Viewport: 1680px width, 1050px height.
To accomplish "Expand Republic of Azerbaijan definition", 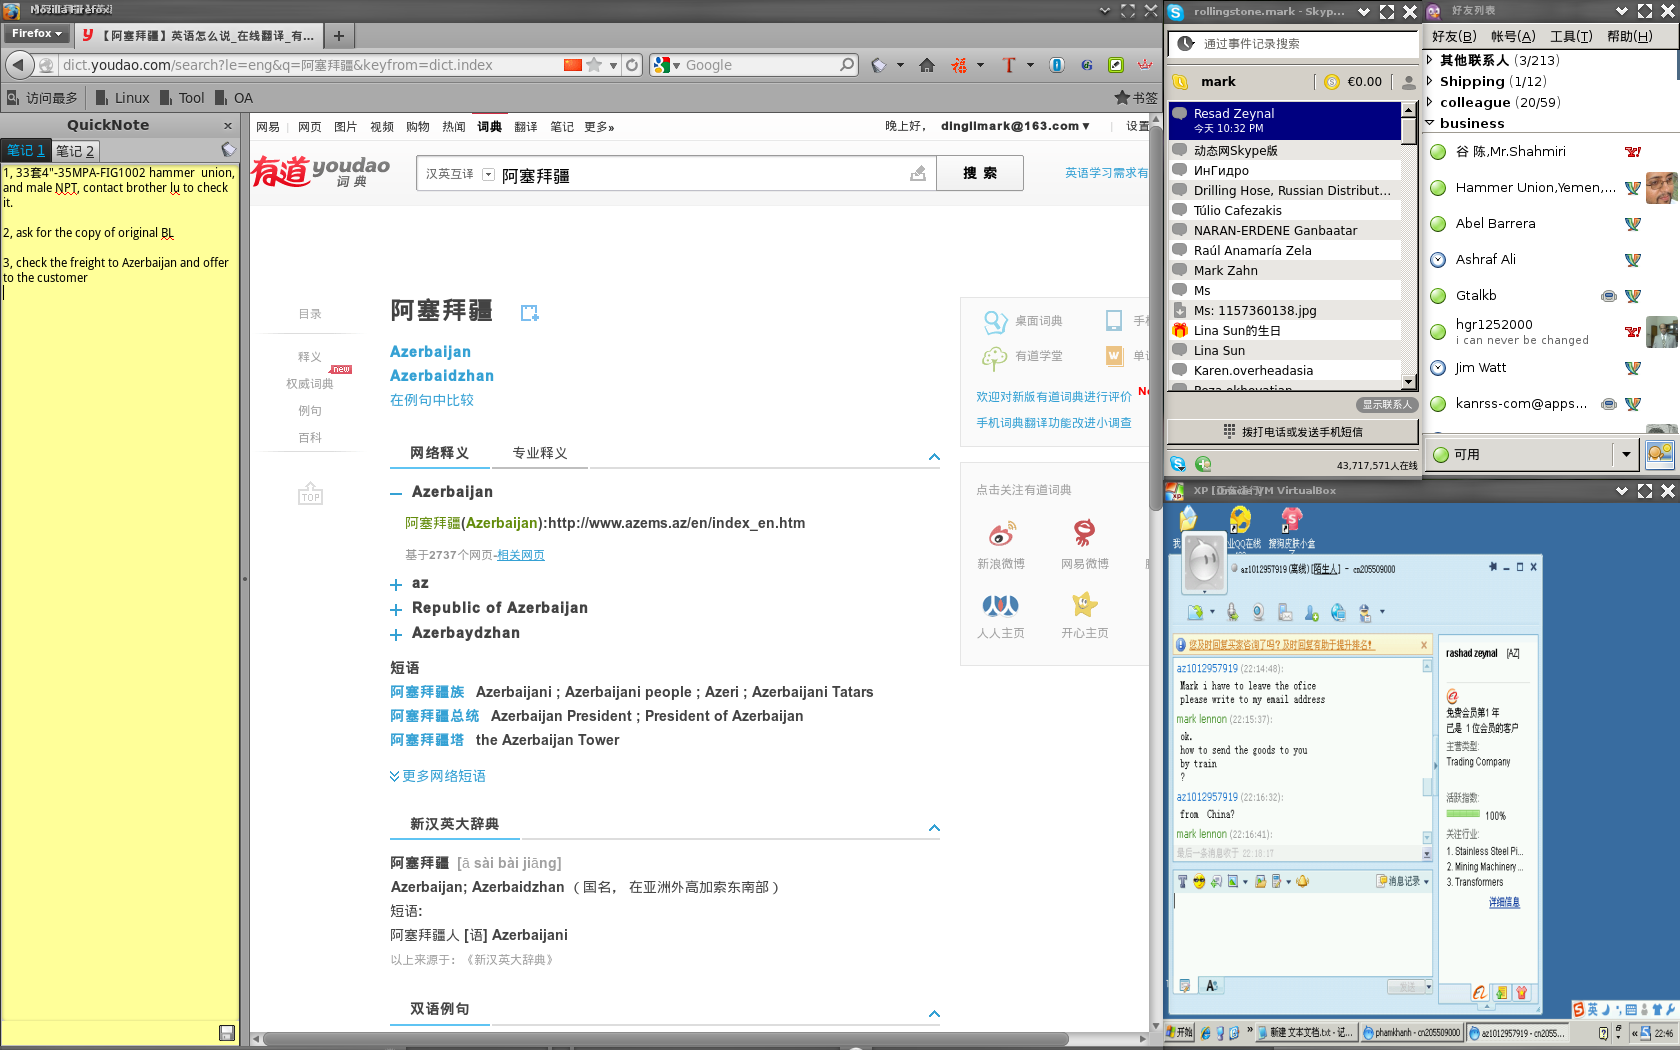I will (x=396, y=609).
